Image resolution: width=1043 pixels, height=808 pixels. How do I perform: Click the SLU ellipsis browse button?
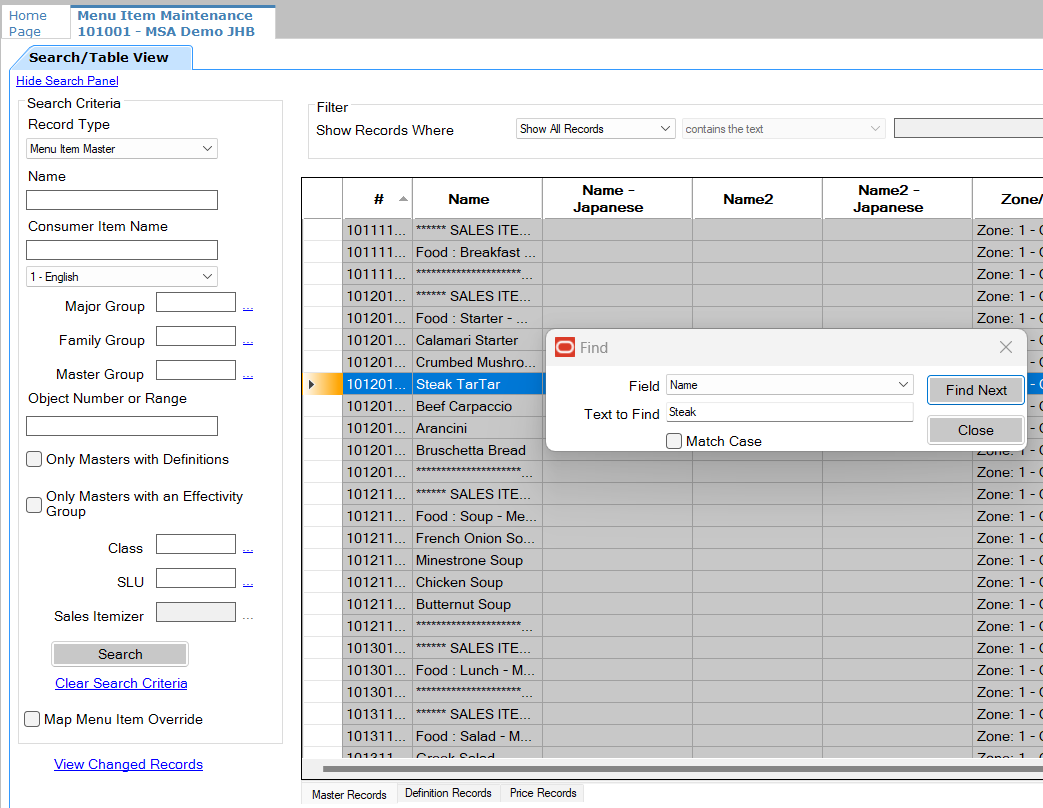[x=248, y=583]
